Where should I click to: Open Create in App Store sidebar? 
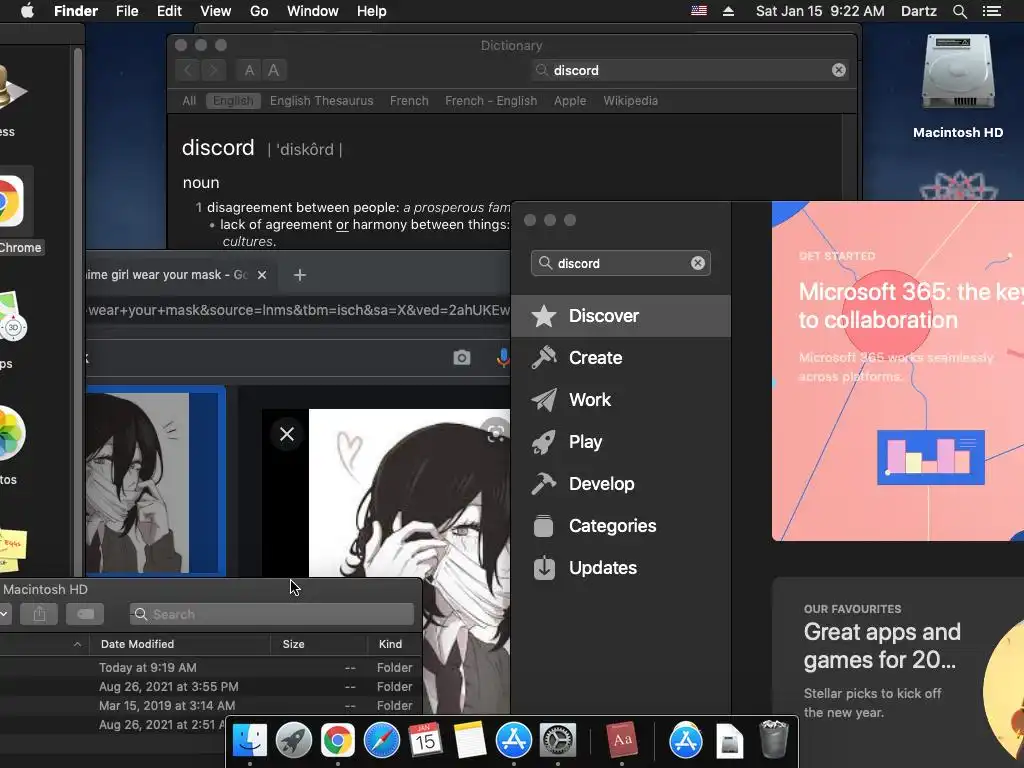[x=620, y=358]
